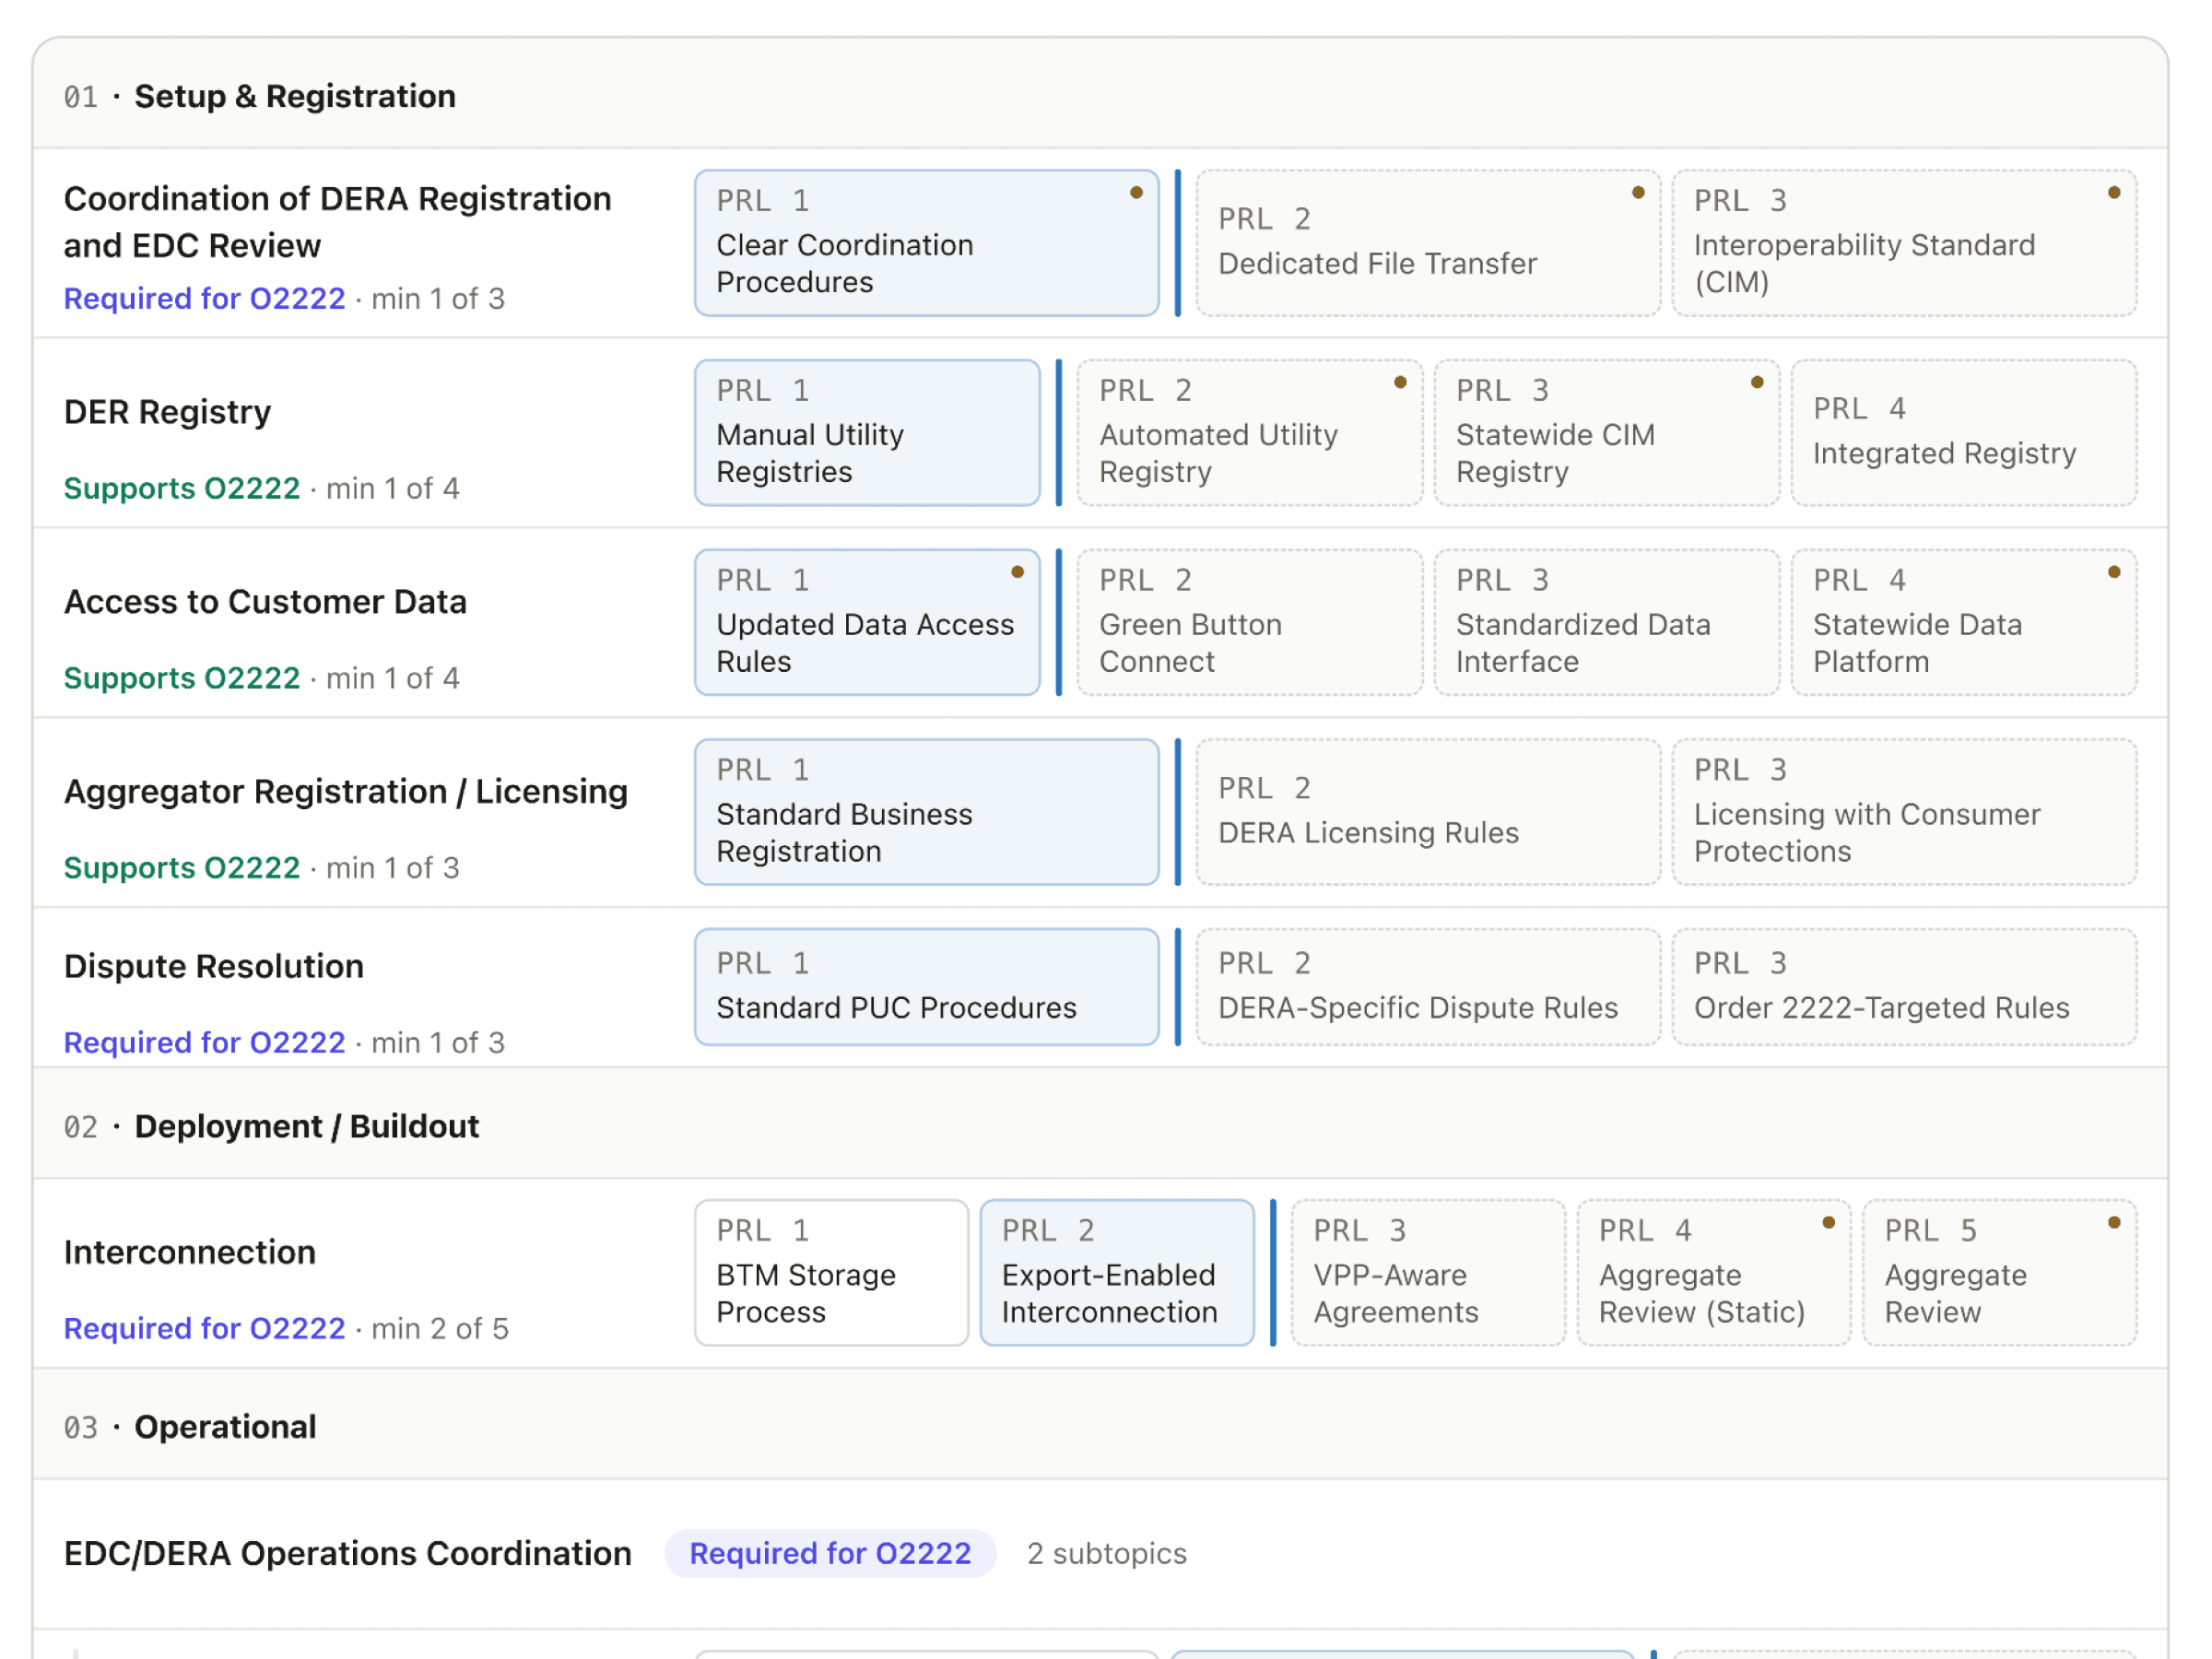This screenshot has height=1659, width=2212.
Task: Click Required for O2222 under Interconnection
Action: (x=204, y=1328)
